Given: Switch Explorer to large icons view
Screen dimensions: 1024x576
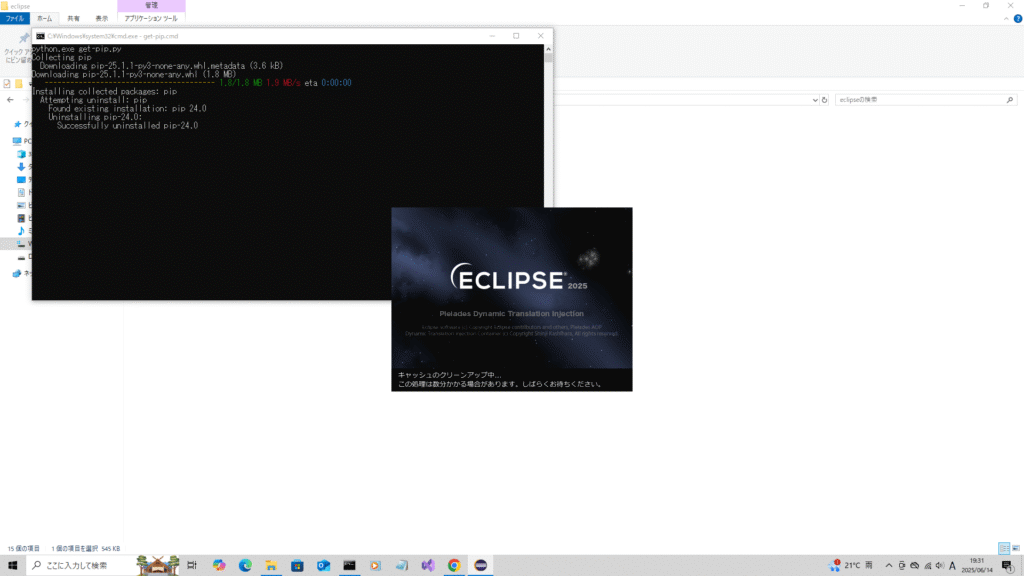Looking at the screenshot, I should 1016,549.
